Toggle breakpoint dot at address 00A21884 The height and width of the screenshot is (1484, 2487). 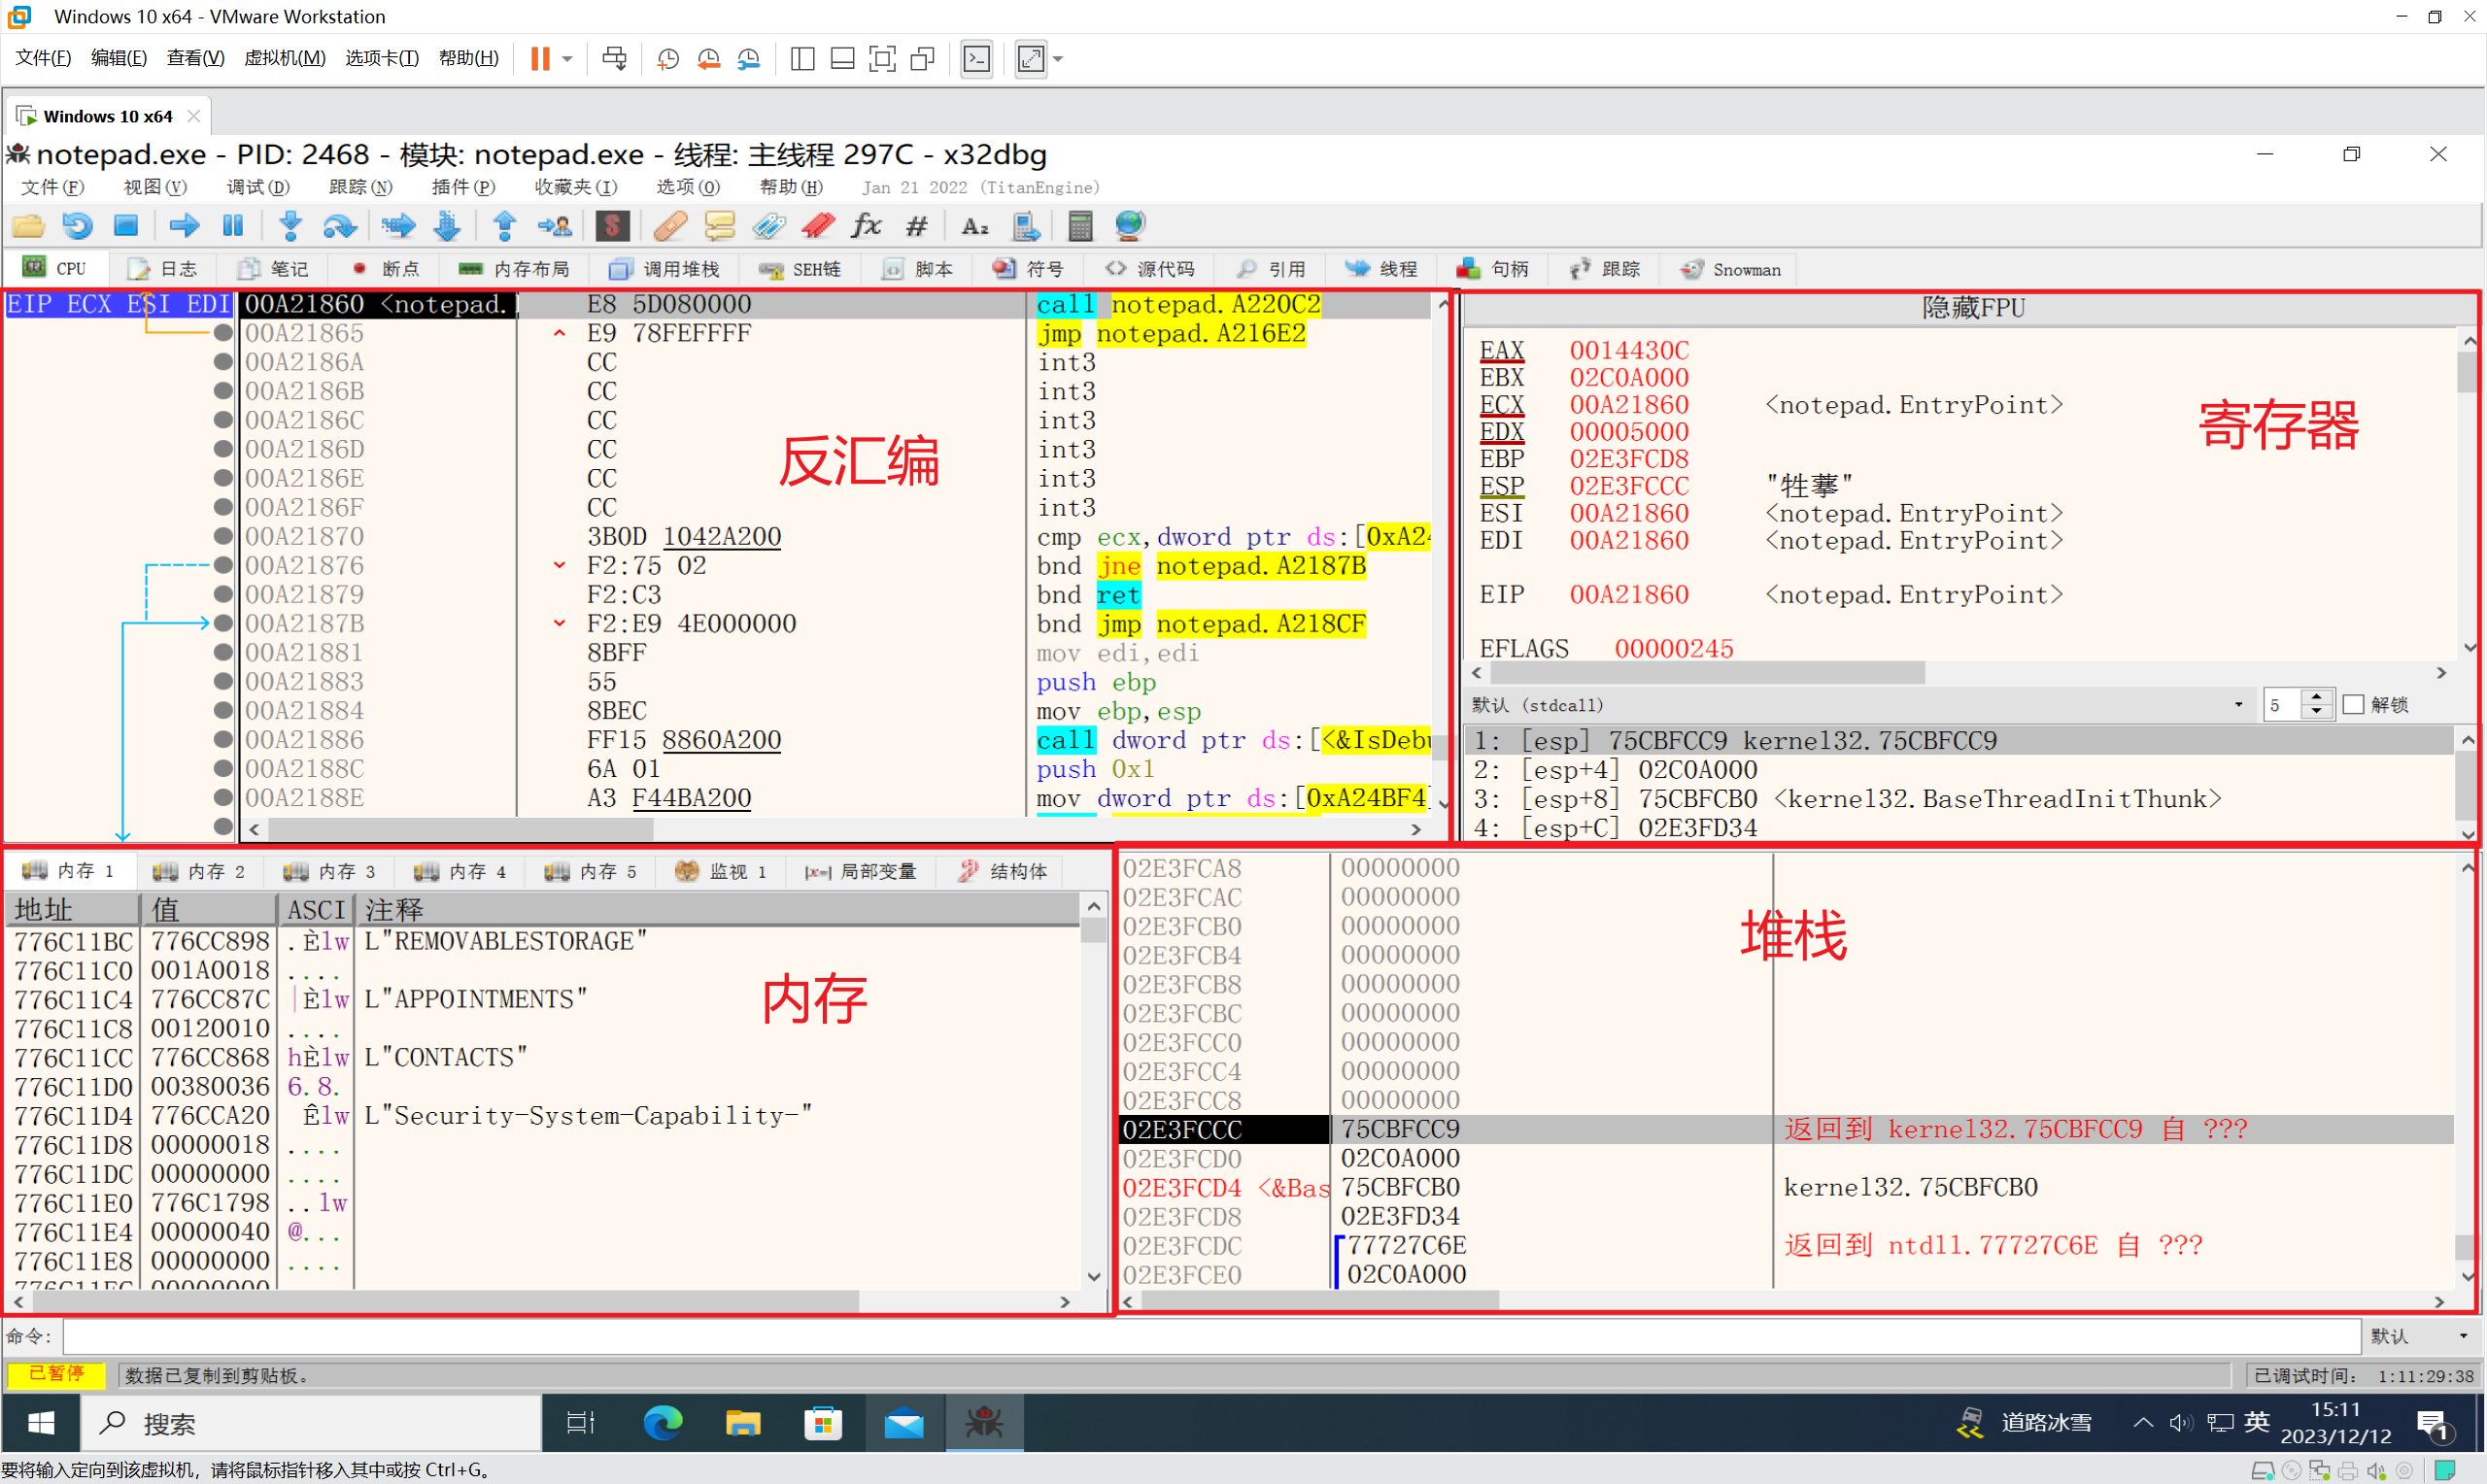coord(223,711)
